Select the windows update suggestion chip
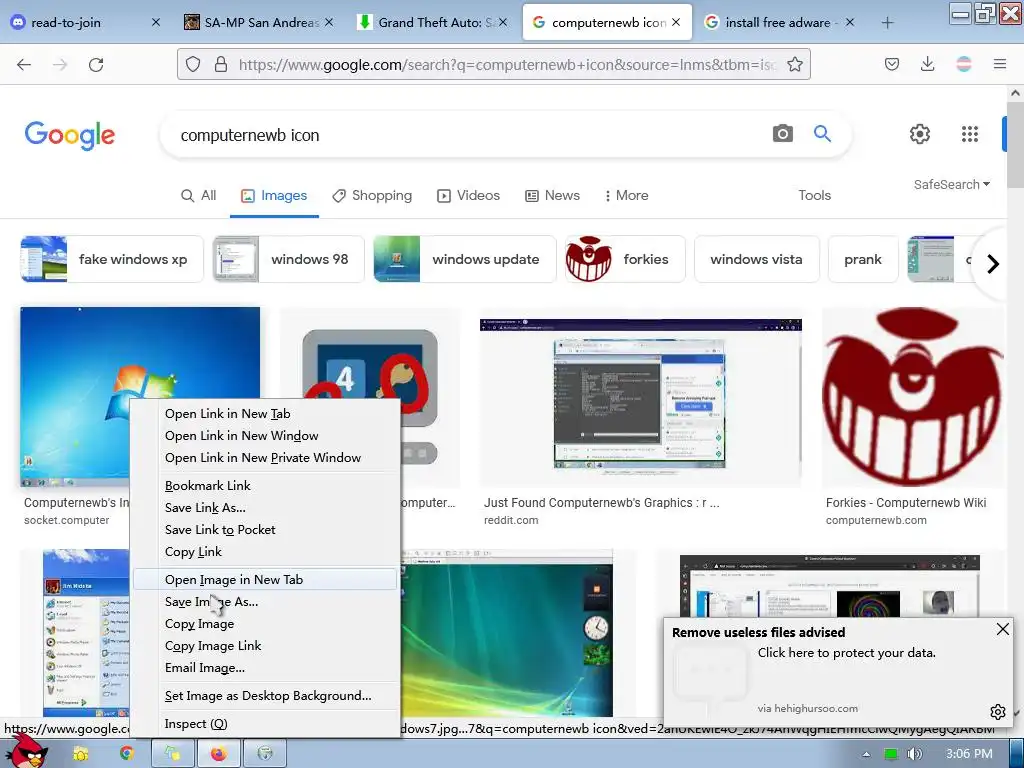The image size is (1024, 768). pos(464,259)
